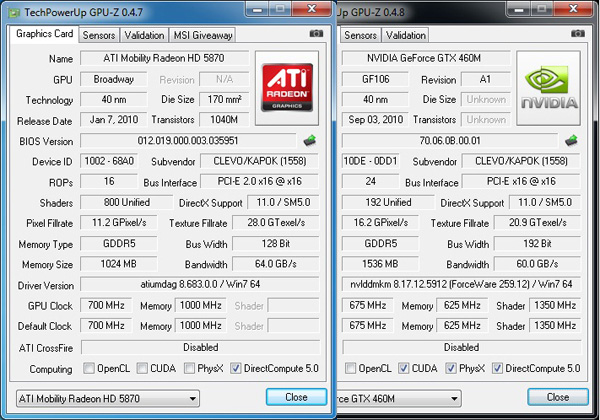Click the 1040M transistors value
The image size is (600, 420).
coord(224,120)
